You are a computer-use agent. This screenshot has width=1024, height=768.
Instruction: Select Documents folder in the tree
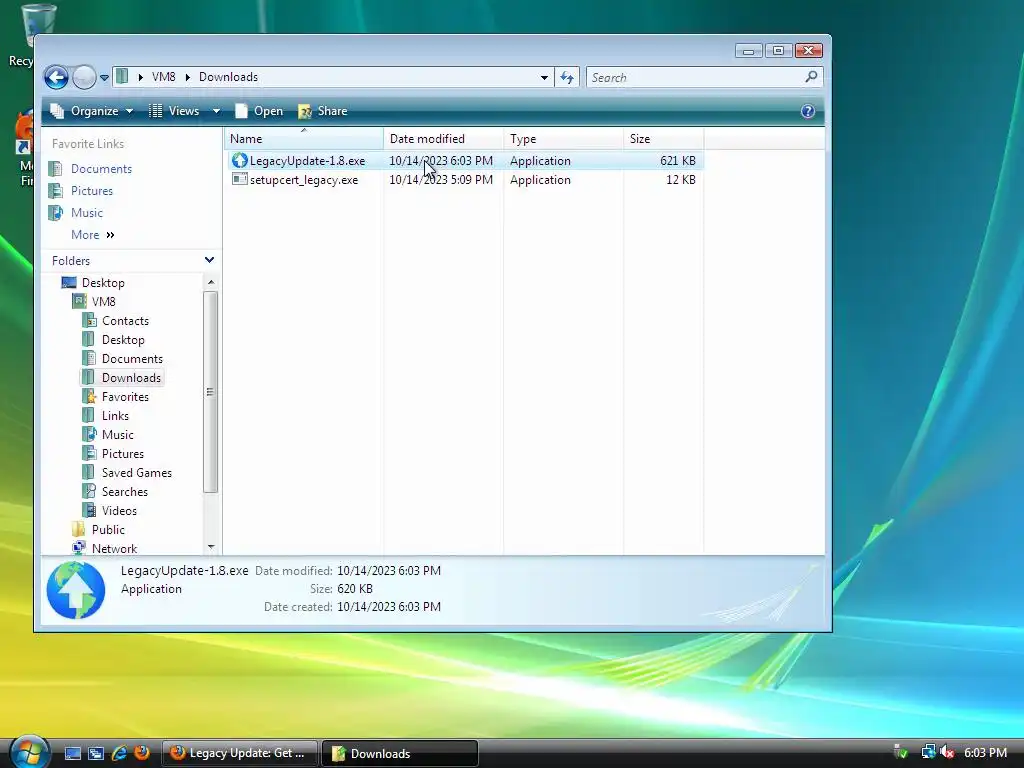click(132, 359)
